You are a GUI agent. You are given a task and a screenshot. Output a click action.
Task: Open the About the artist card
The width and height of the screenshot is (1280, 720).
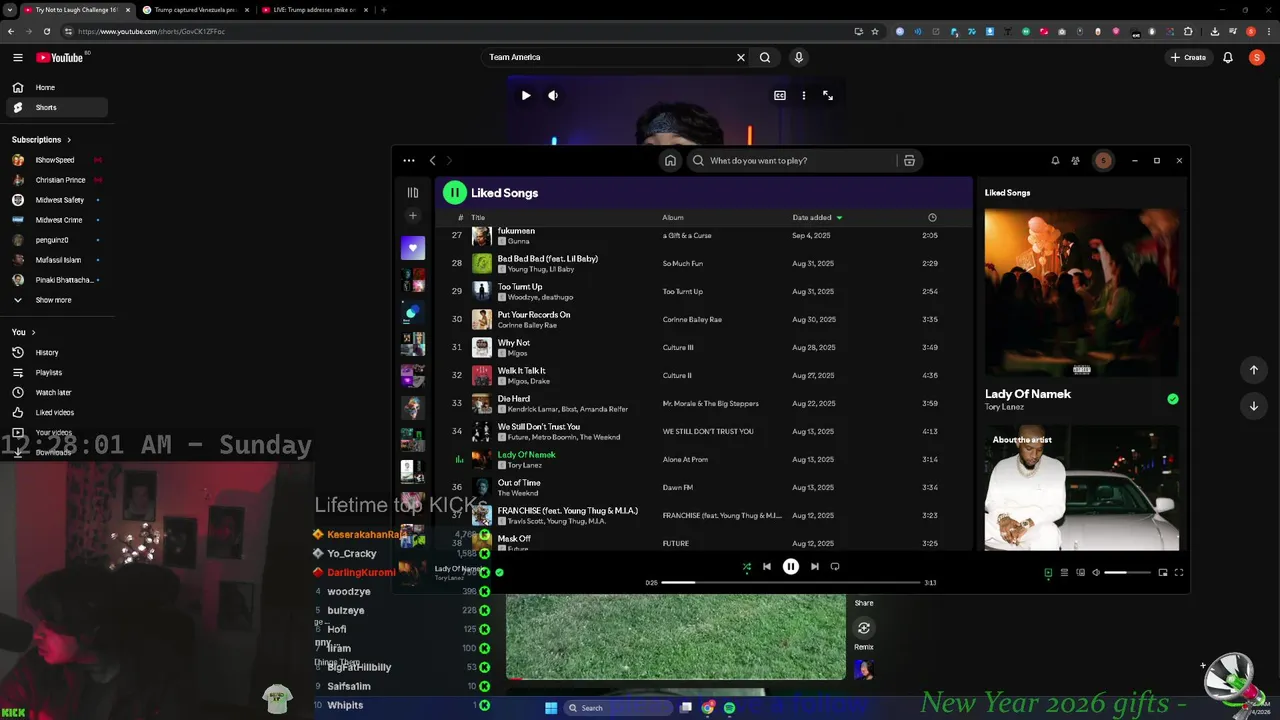pyautogui.click(x=1082, y=488)
